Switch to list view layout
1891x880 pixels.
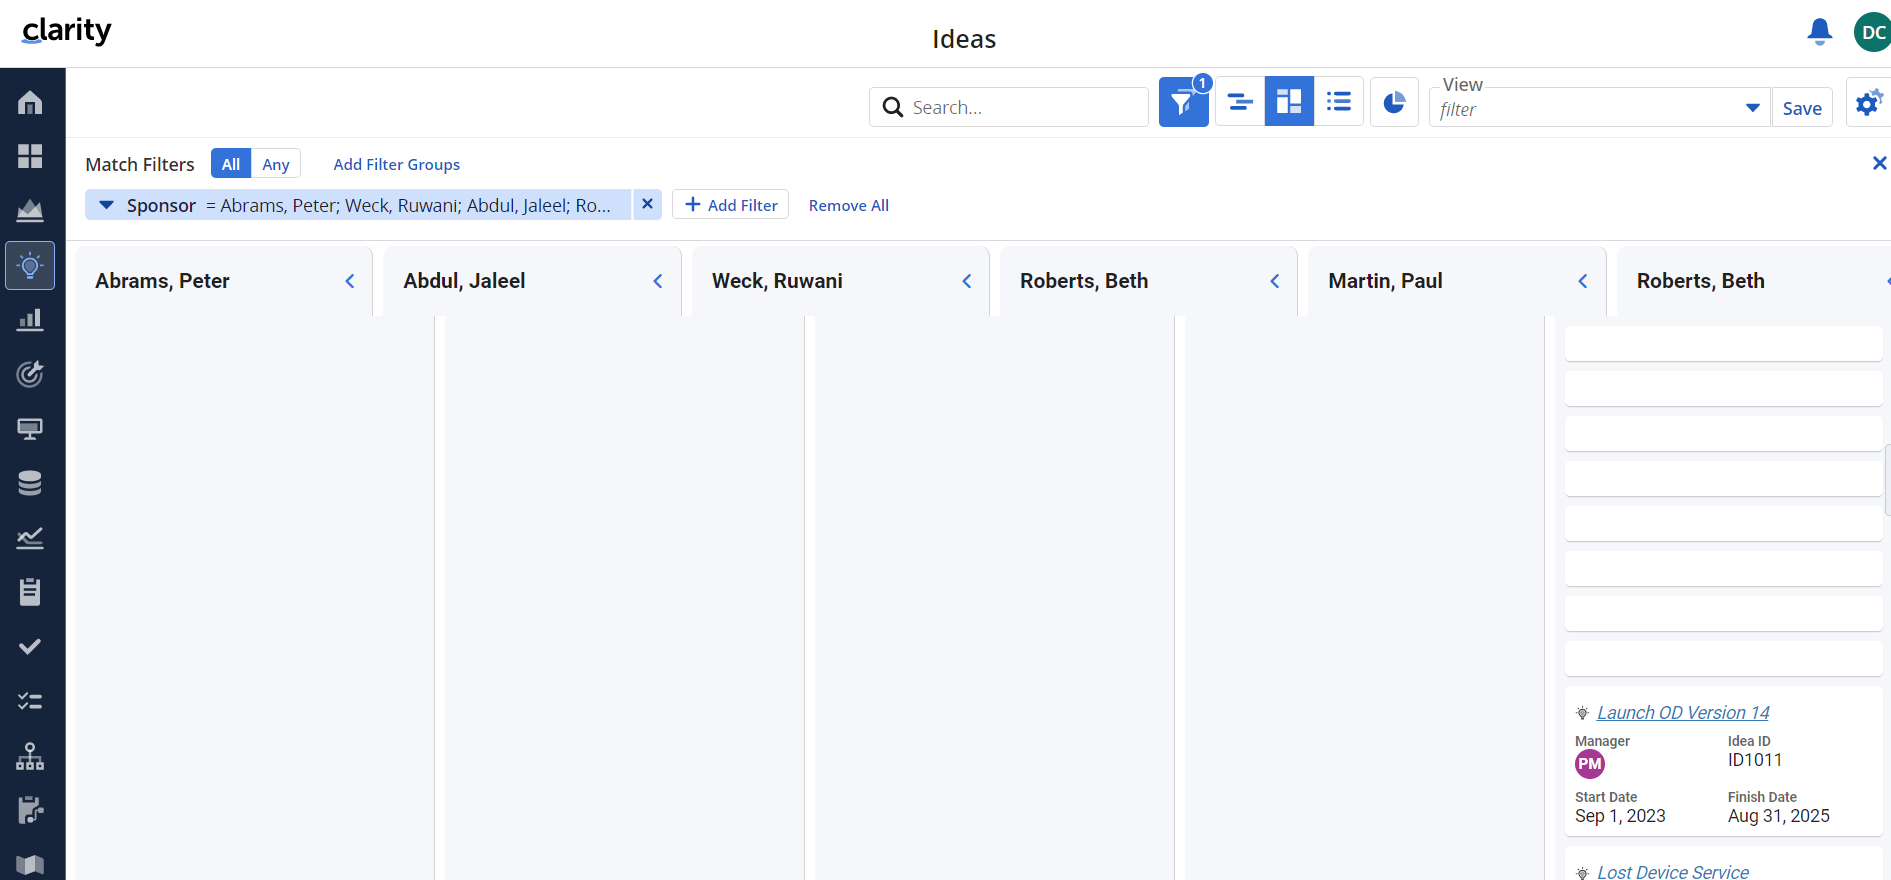(1338, 102)
